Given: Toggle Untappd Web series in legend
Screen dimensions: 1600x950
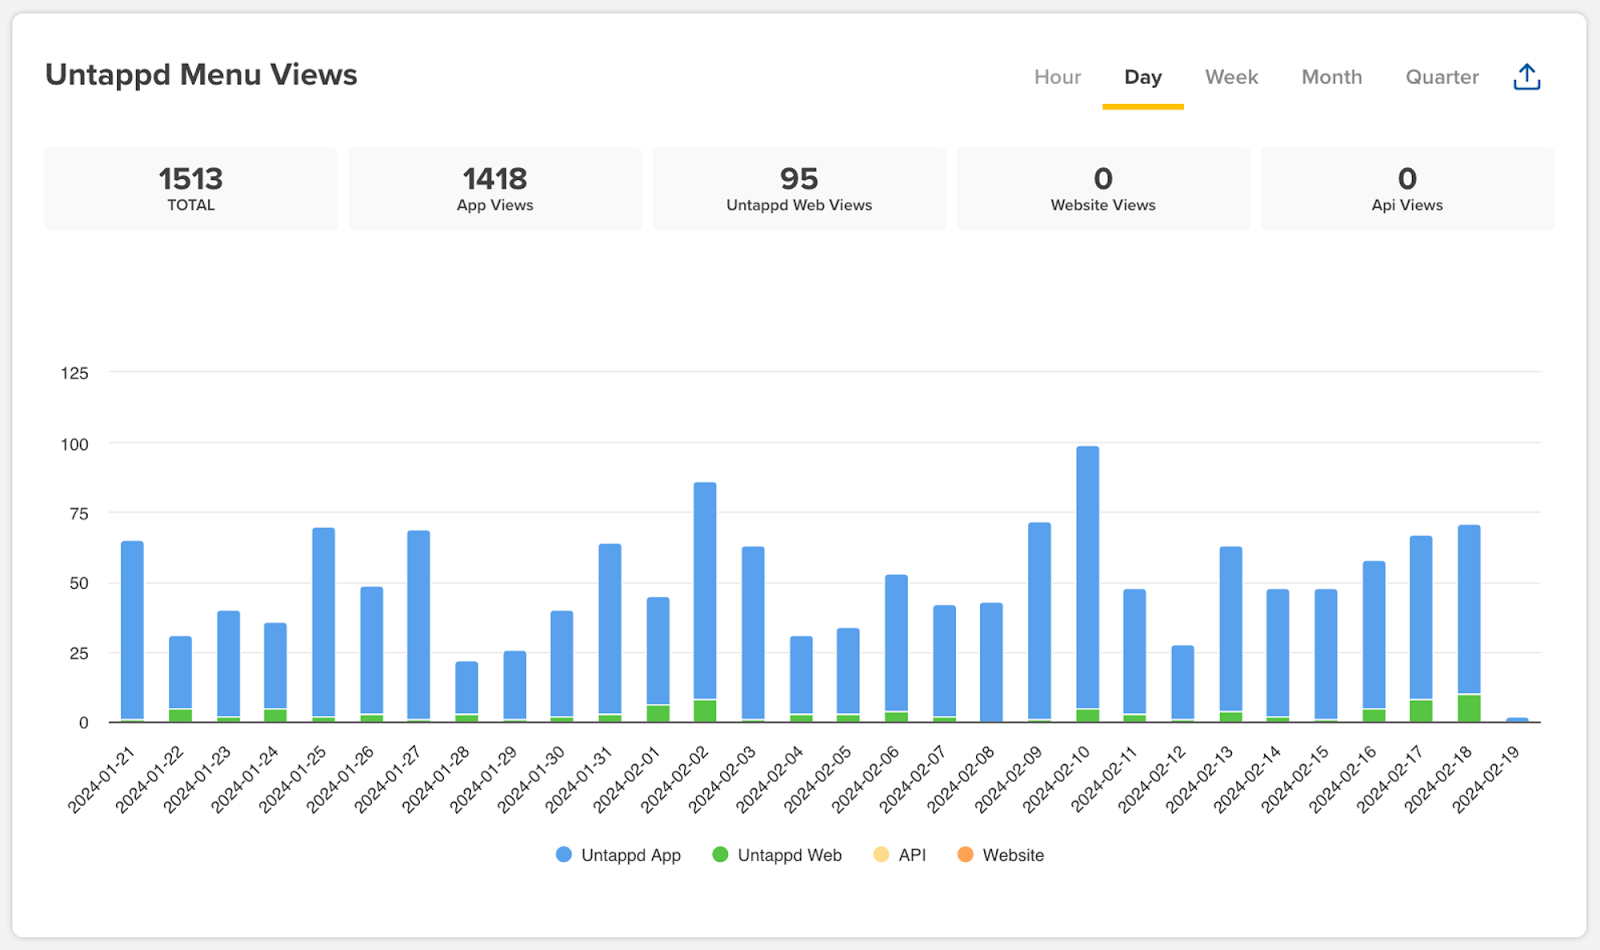Looking at the screenshot, I should (x=789, y=855).
